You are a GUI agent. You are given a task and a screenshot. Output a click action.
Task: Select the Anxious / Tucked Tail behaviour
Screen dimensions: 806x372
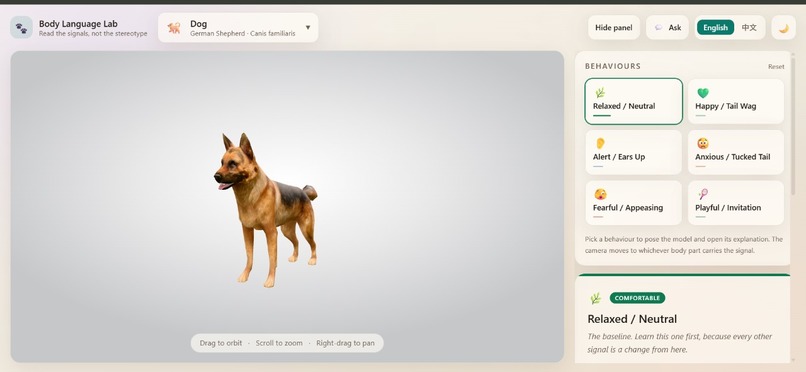[736, 152]
